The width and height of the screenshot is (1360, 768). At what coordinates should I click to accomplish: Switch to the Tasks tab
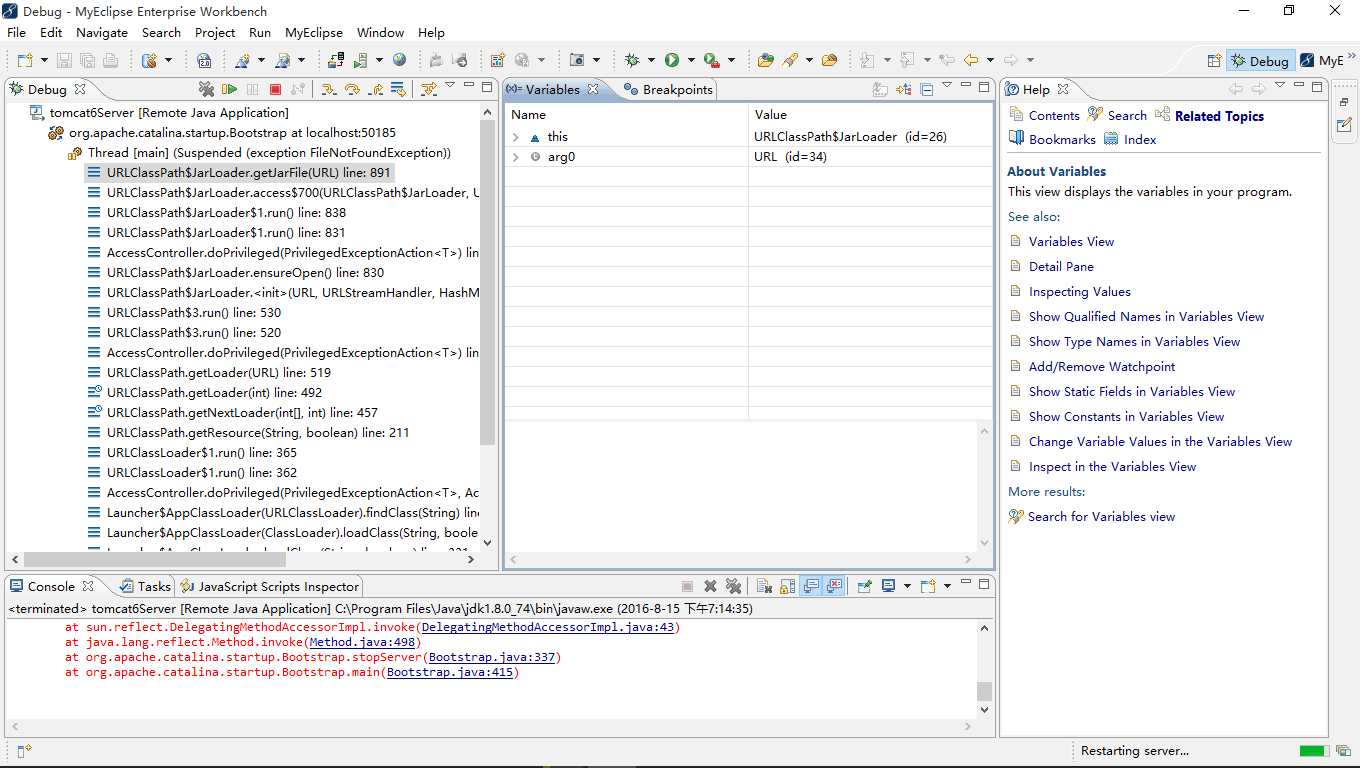point(145,586)
